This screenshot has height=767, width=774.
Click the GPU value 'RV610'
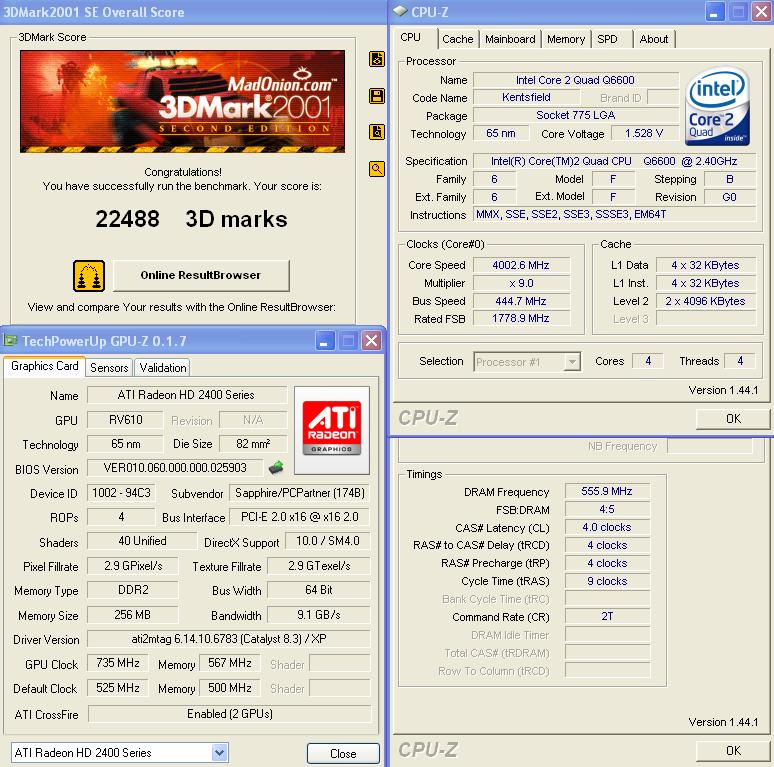coord(125,420)
